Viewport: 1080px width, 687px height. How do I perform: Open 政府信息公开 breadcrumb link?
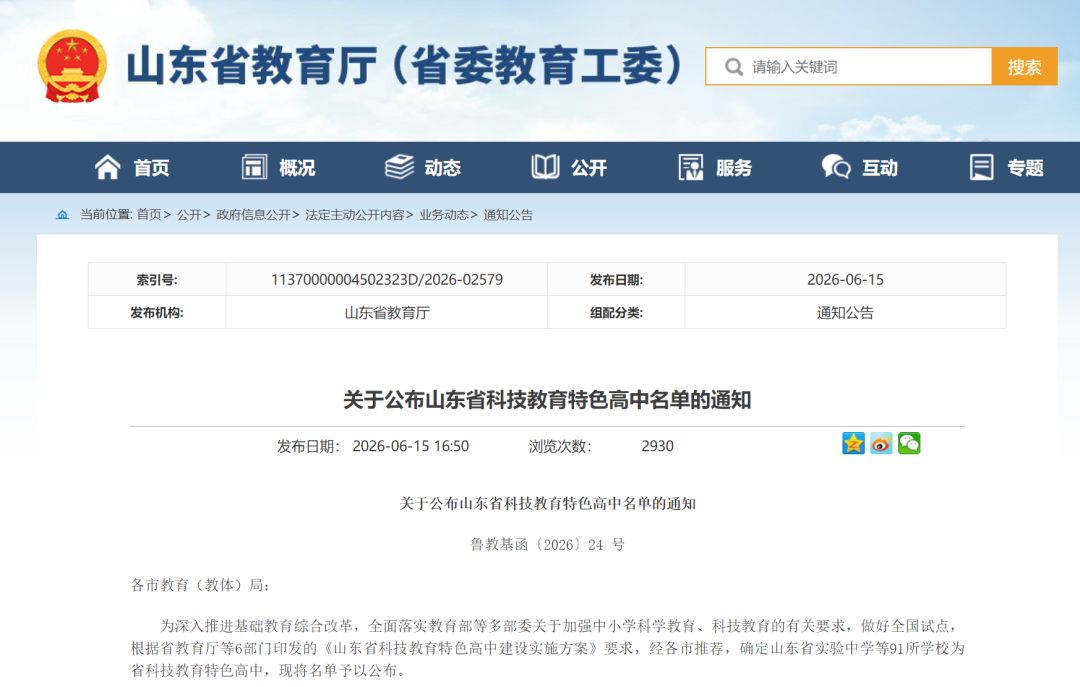click(x=253, y=215)
